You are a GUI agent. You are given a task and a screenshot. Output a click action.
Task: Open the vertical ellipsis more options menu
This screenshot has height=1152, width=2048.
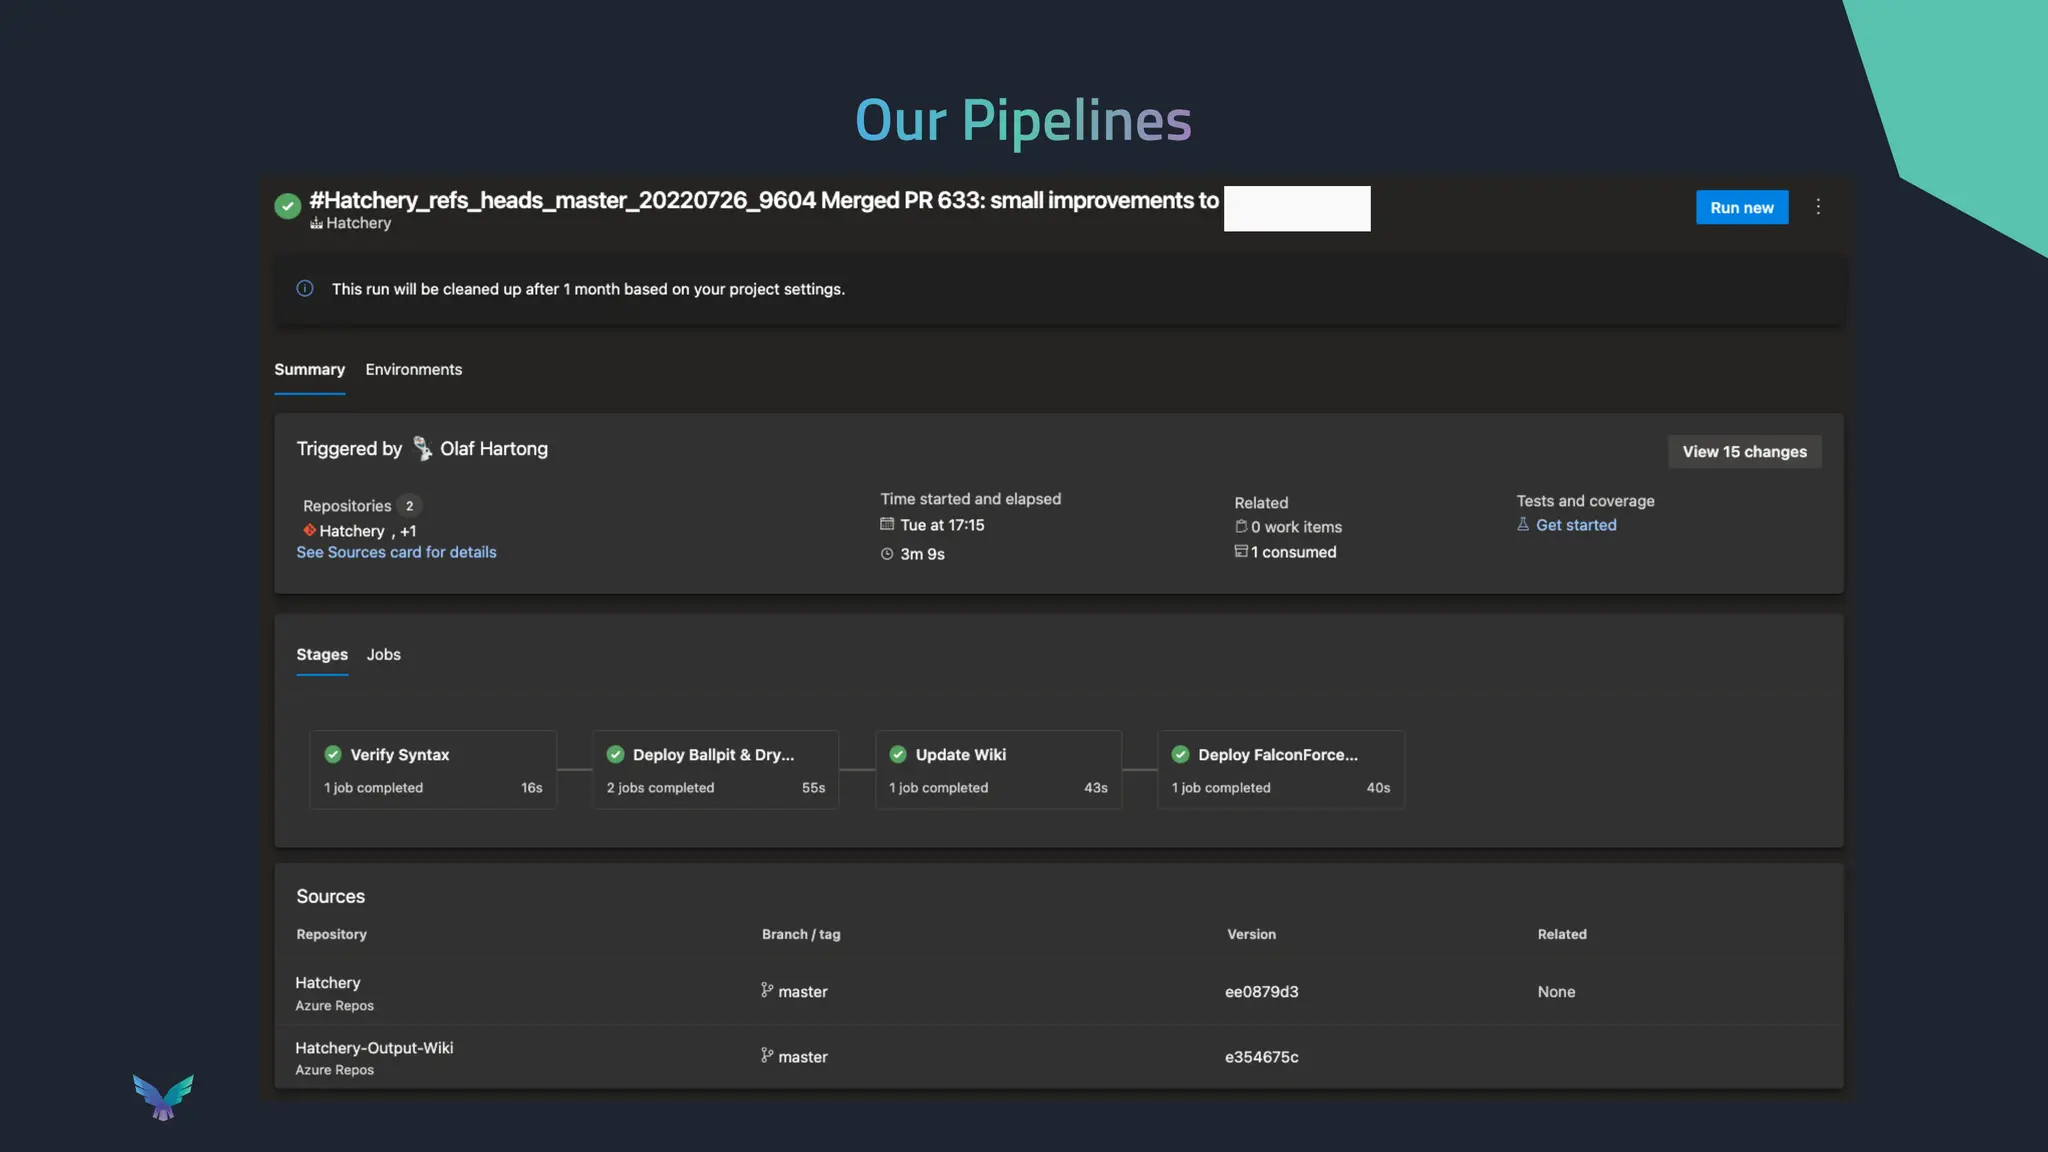[1818, 207]
